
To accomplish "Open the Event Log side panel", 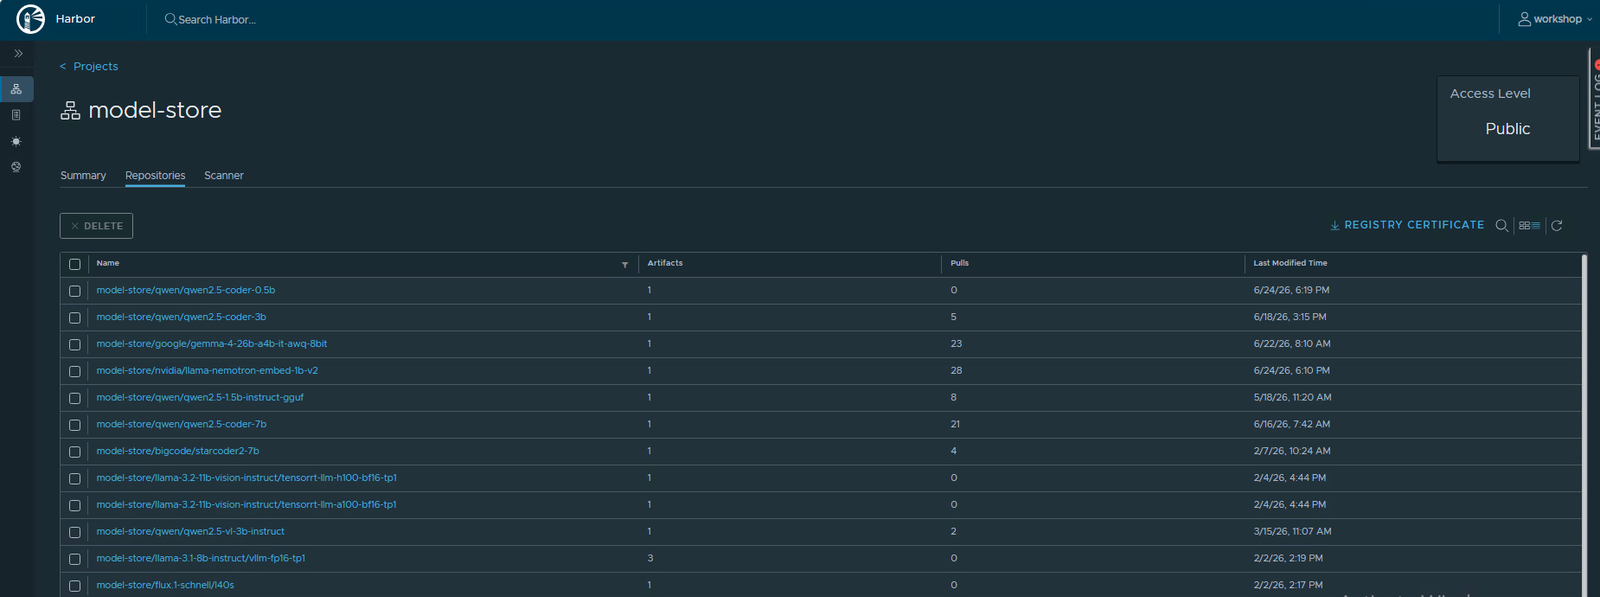I will coord(1595,100).
